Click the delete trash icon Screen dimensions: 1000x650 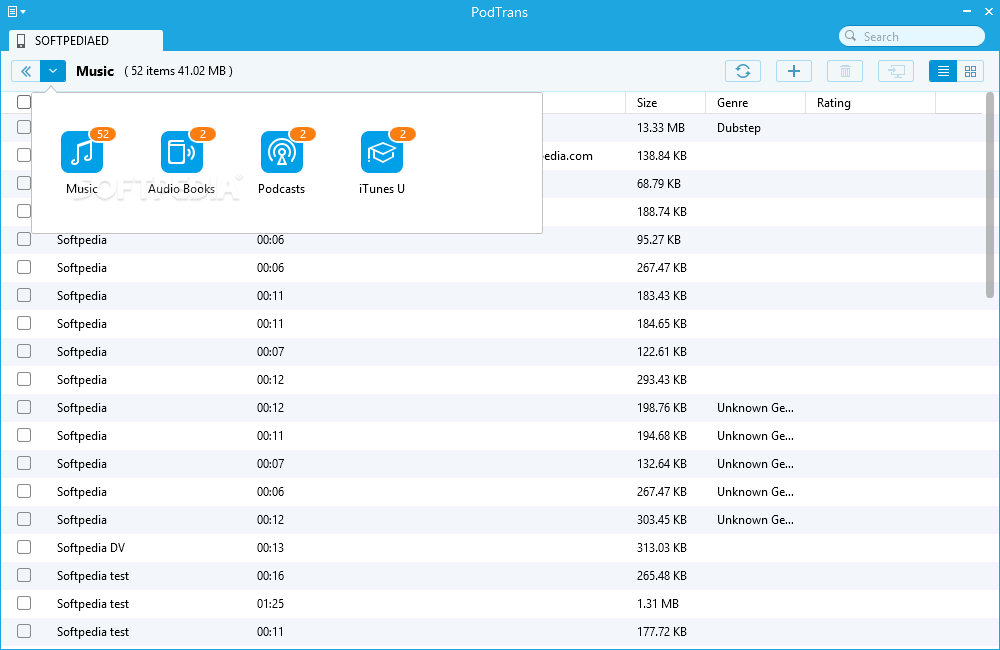click(845, 71)
